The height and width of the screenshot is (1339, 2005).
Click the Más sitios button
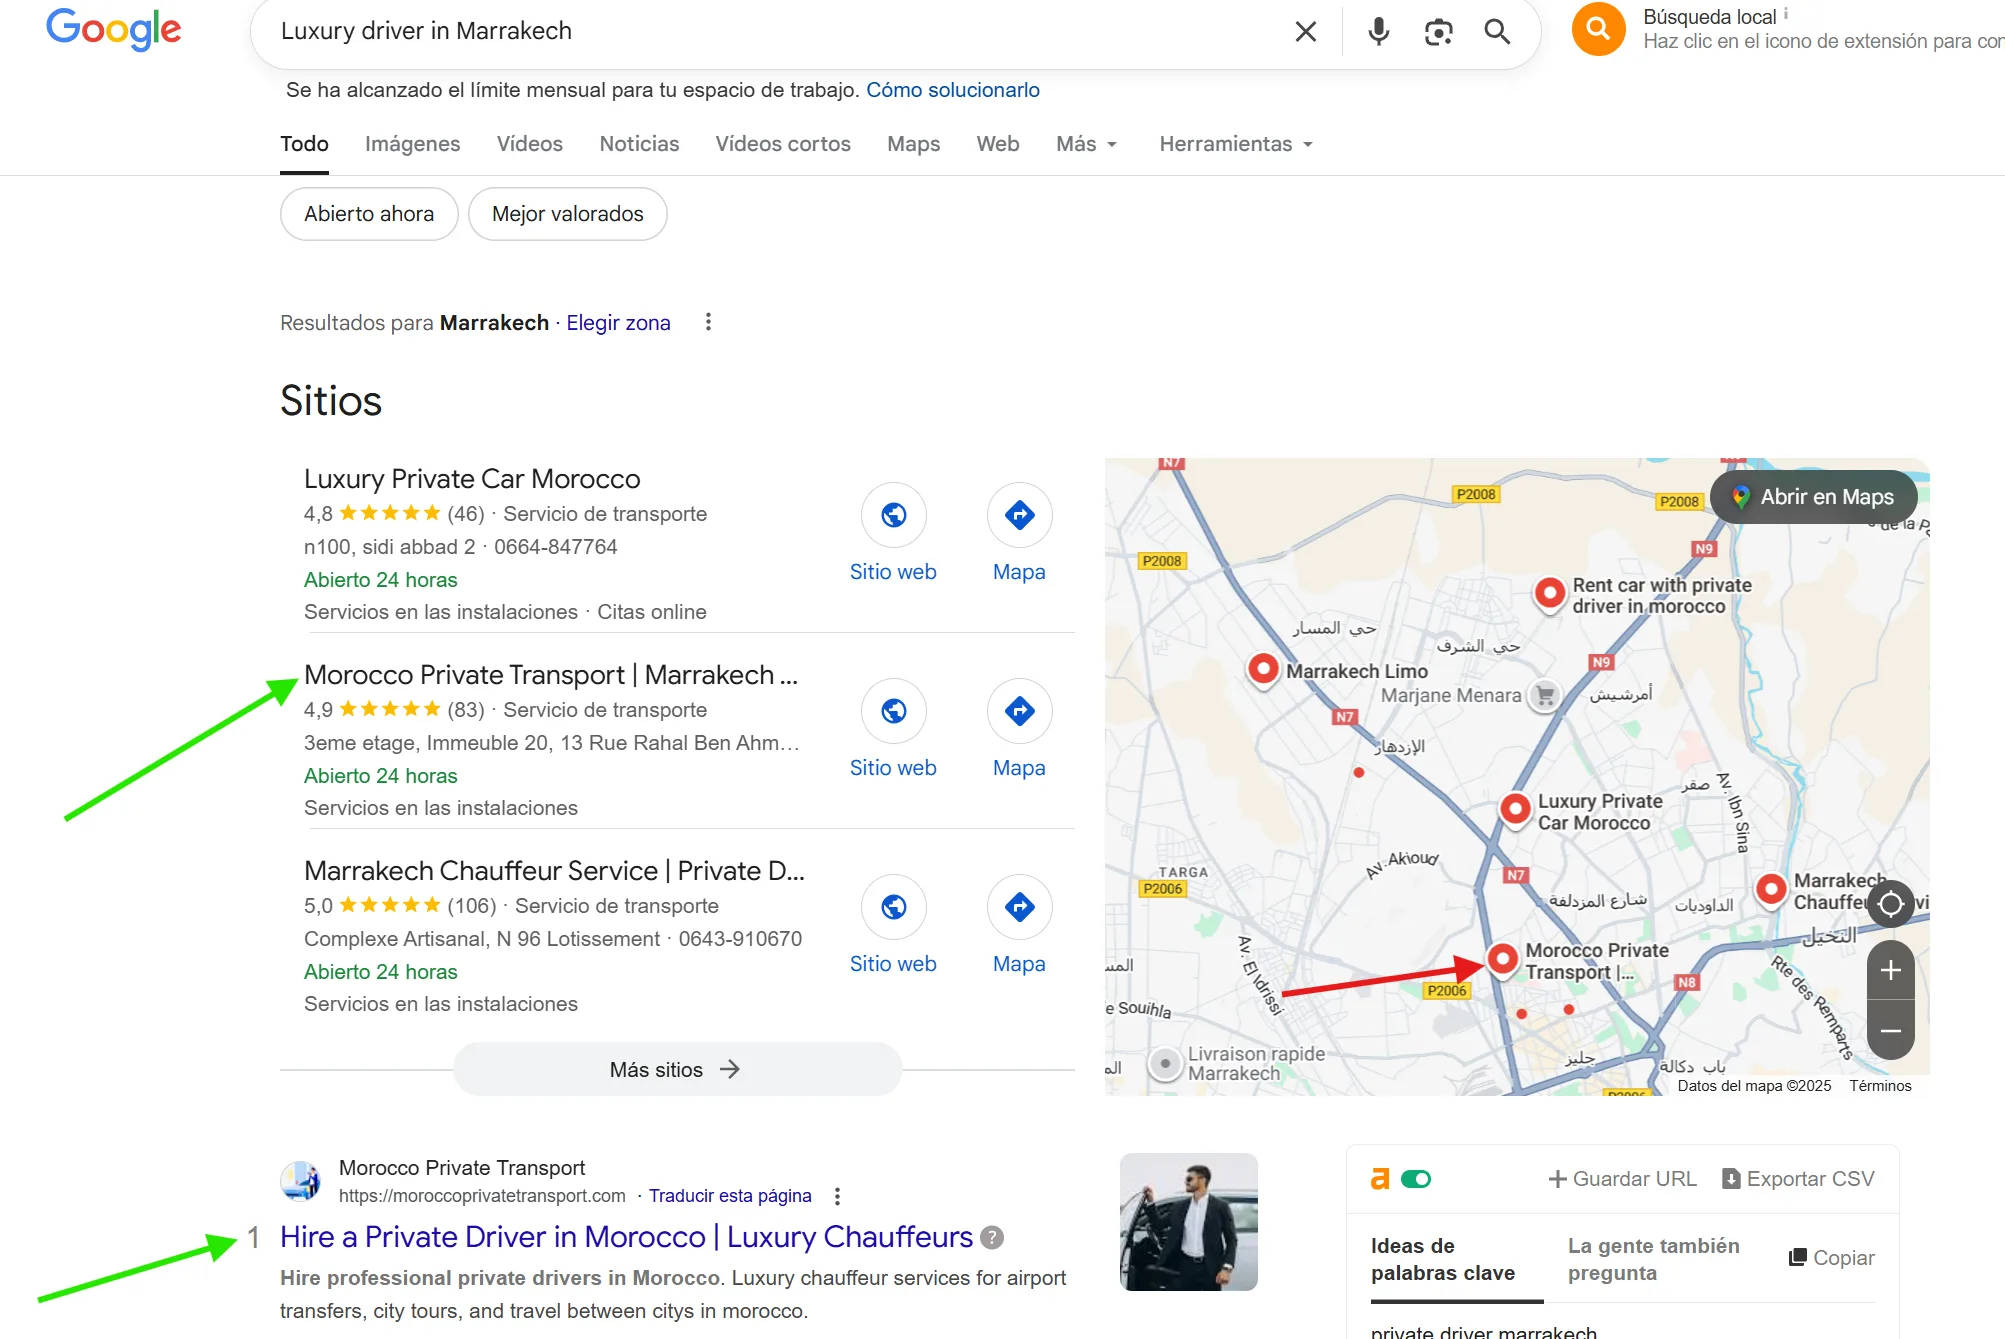pyautogui.click(x=677, y=1069)
